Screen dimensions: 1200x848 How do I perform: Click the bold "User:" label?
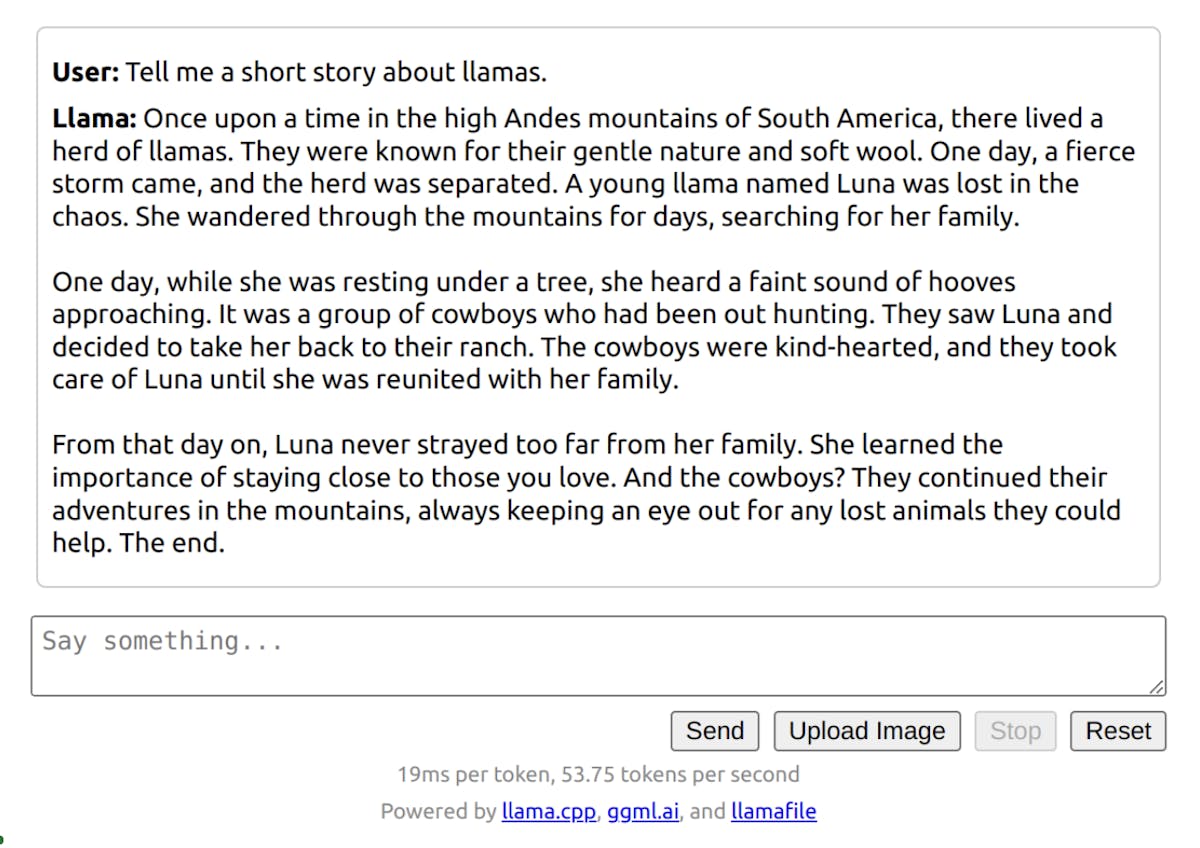tap(86, 72)
